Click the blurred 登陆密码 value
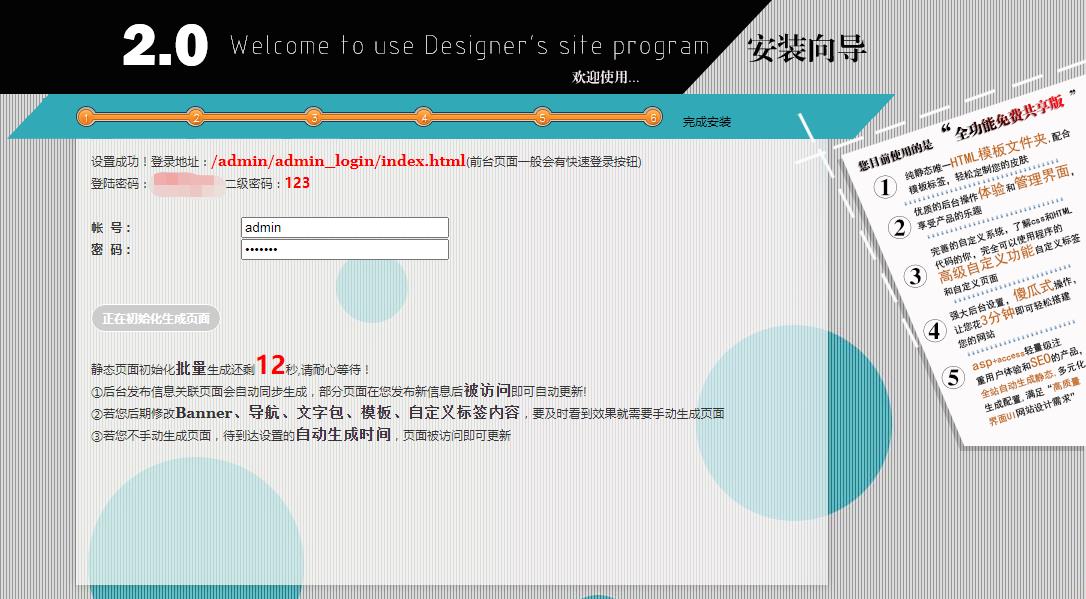The image size is (1086, 599). tap(188, 184)
